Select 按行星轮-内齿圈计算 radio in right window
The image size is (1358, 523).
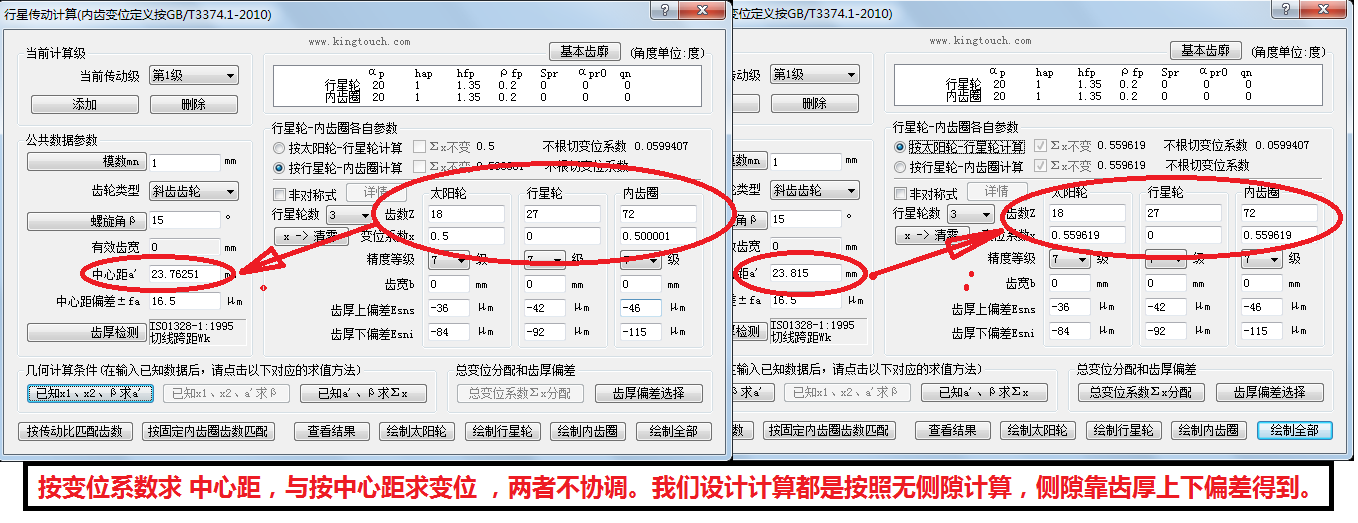[902, 166]
